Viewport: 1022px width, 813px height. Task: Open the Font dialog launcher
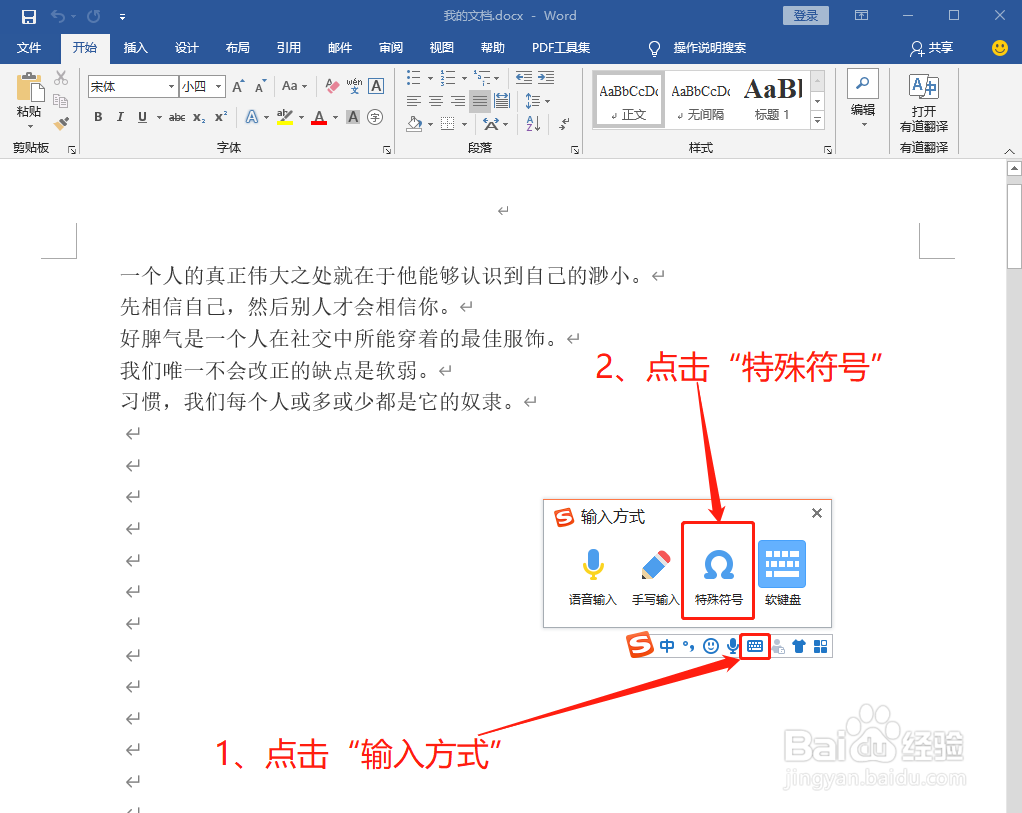[387, 150]
